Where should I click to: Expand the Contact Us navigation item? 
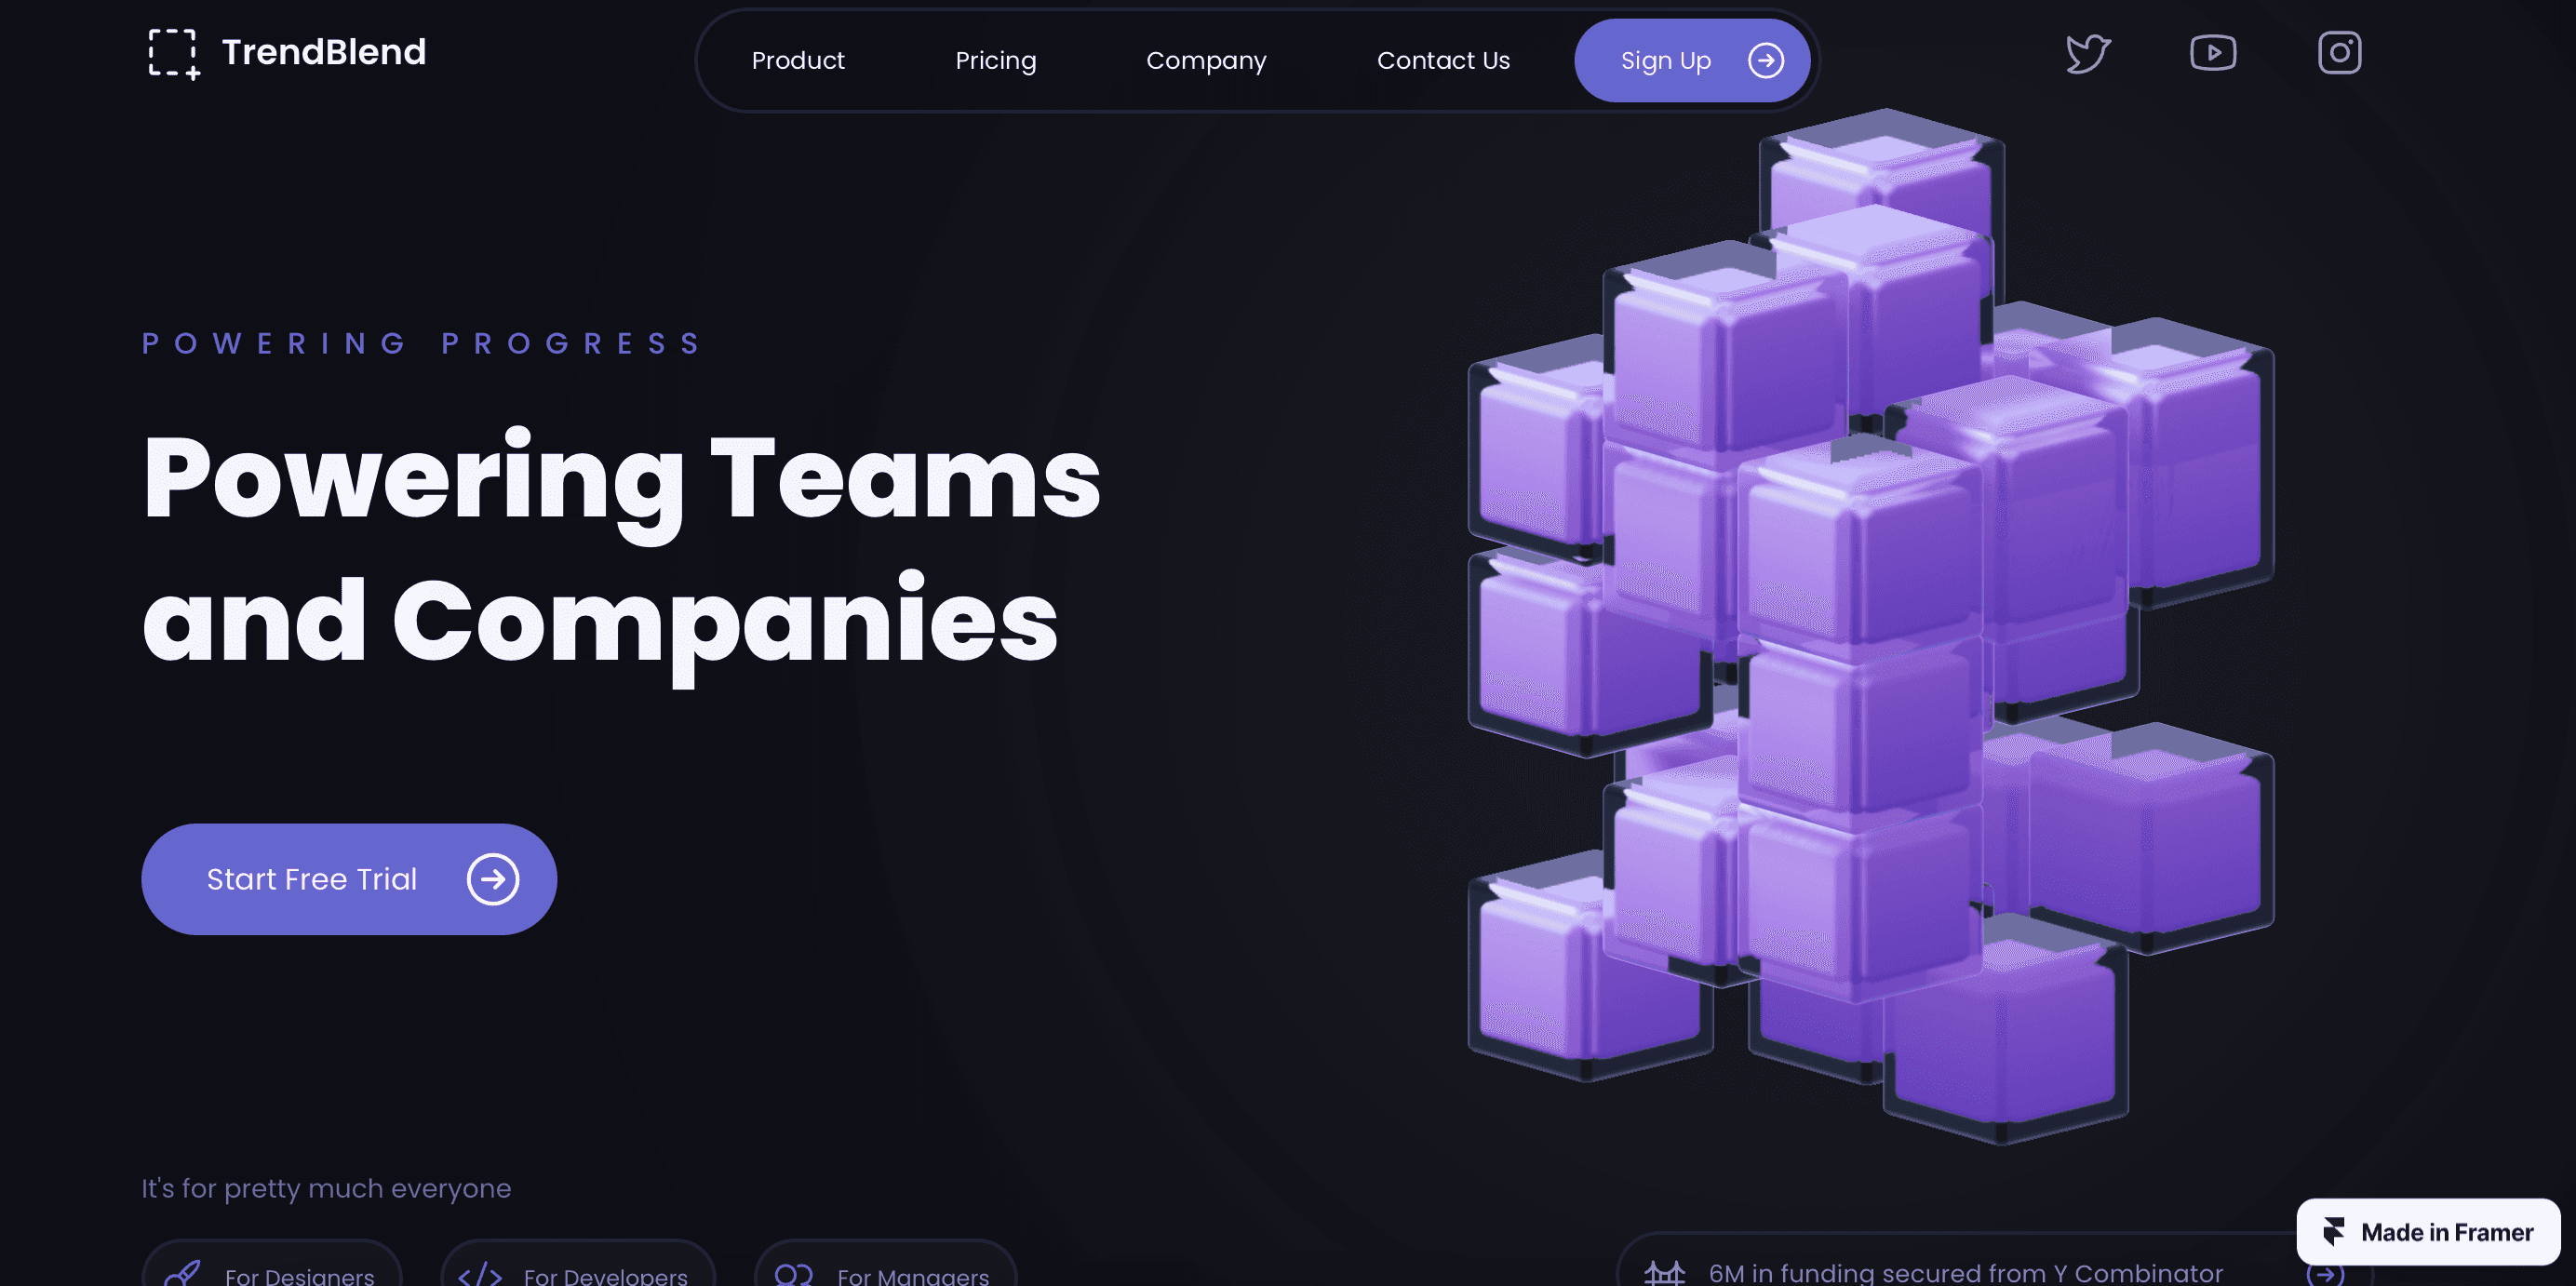(1444, 60)
